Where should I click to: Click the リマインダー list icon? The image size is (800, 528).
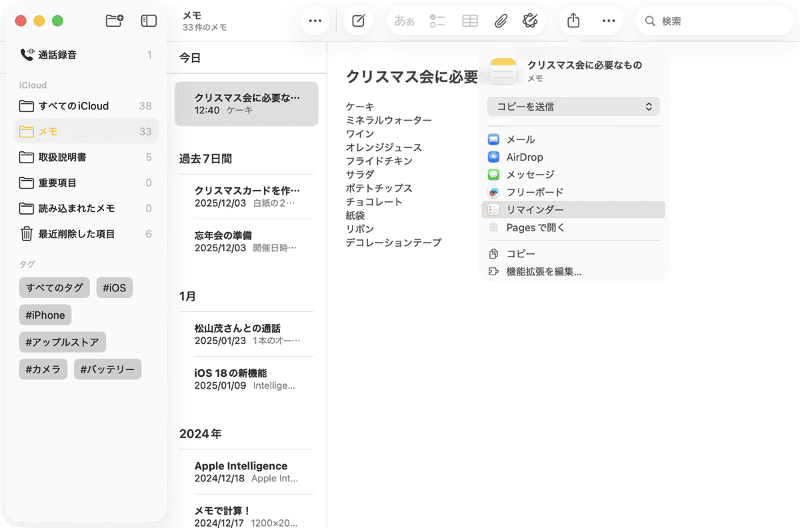pos(493,210)
